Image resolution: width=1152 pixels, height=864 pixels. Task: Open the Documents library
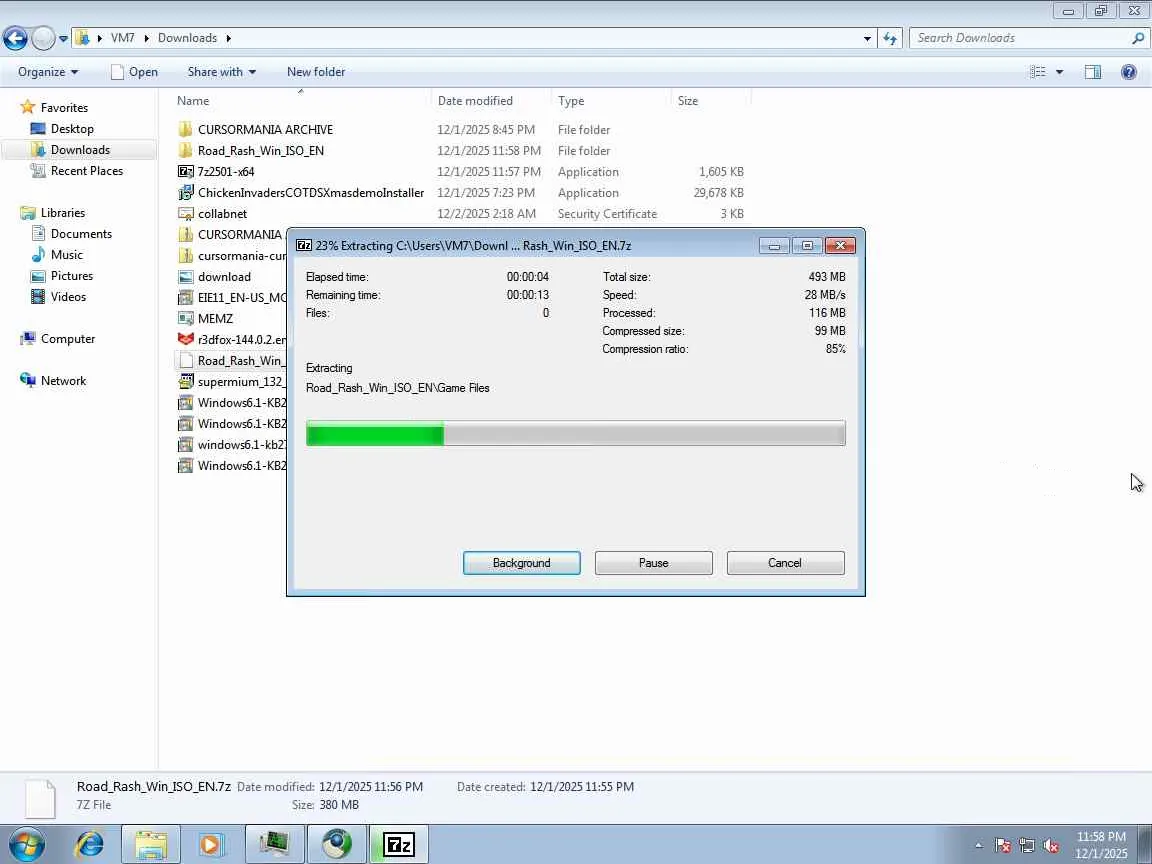point(81,234)
